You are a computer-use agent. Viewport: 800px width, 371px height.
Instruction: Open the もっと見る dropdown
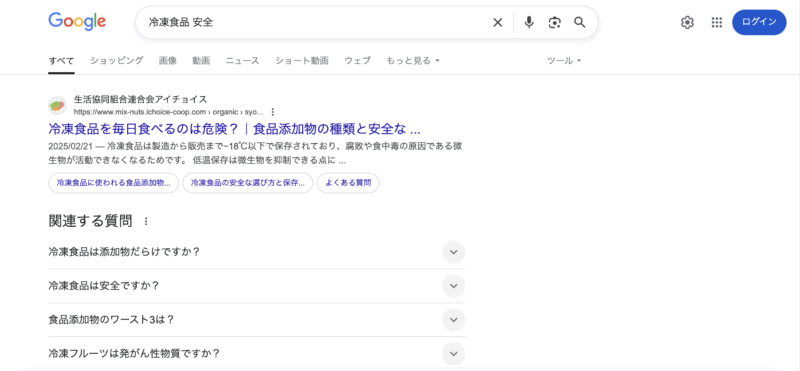(x=413, y=61)
